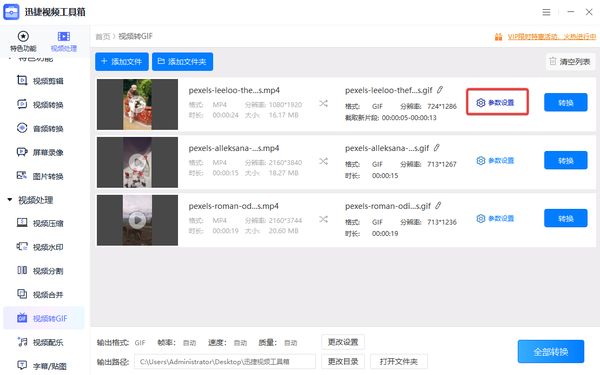Screen dimensions: 600x375
Task: Open 图片转换 in the sidebar
Action: pyautogui.click(x=48, y=176)
